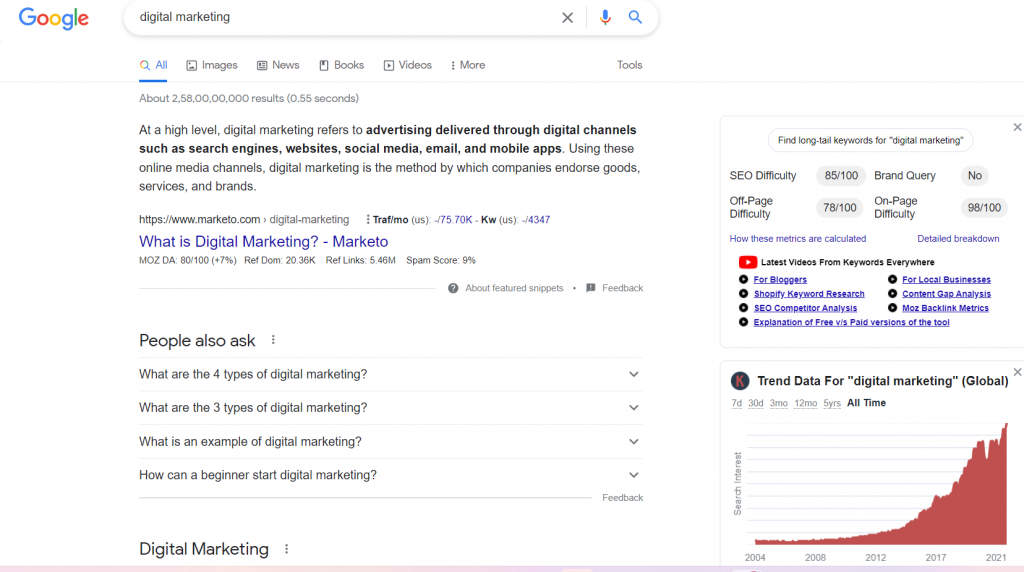Expand What are the 4 types question
The image size is (1024, 572).
click(391, 374)
